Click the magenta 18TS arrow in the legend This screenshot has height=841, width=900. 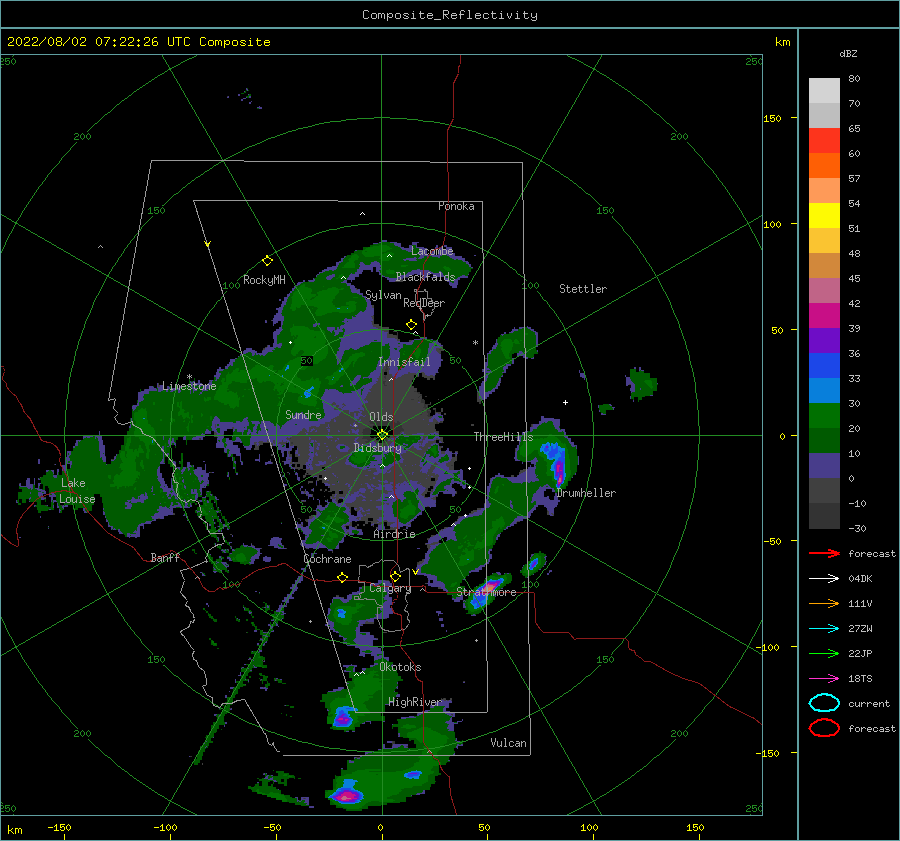pos(824,679)
